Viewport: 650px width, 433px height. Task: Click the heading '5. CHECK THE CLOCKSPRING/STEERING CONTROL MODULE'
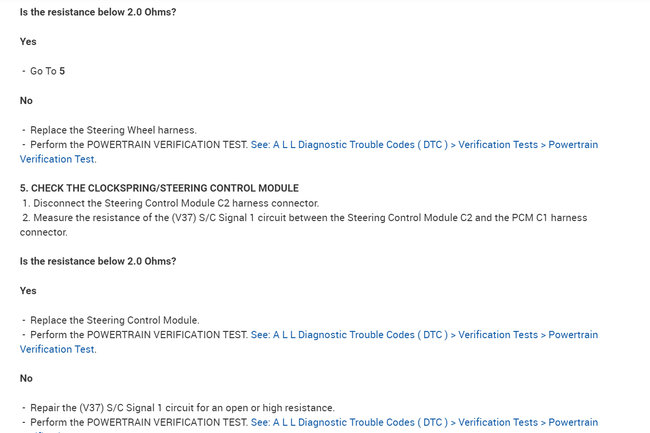[x=159, y=188]
